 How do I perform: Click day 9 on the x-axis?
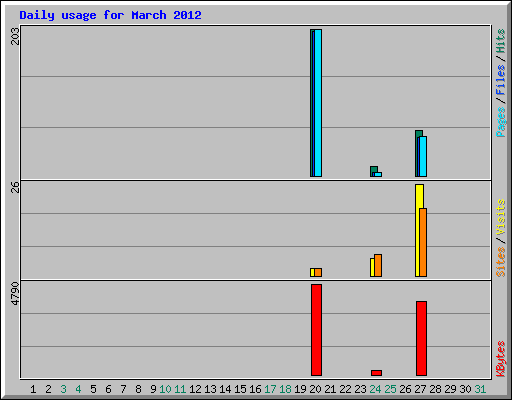click(x=153, y=389)
